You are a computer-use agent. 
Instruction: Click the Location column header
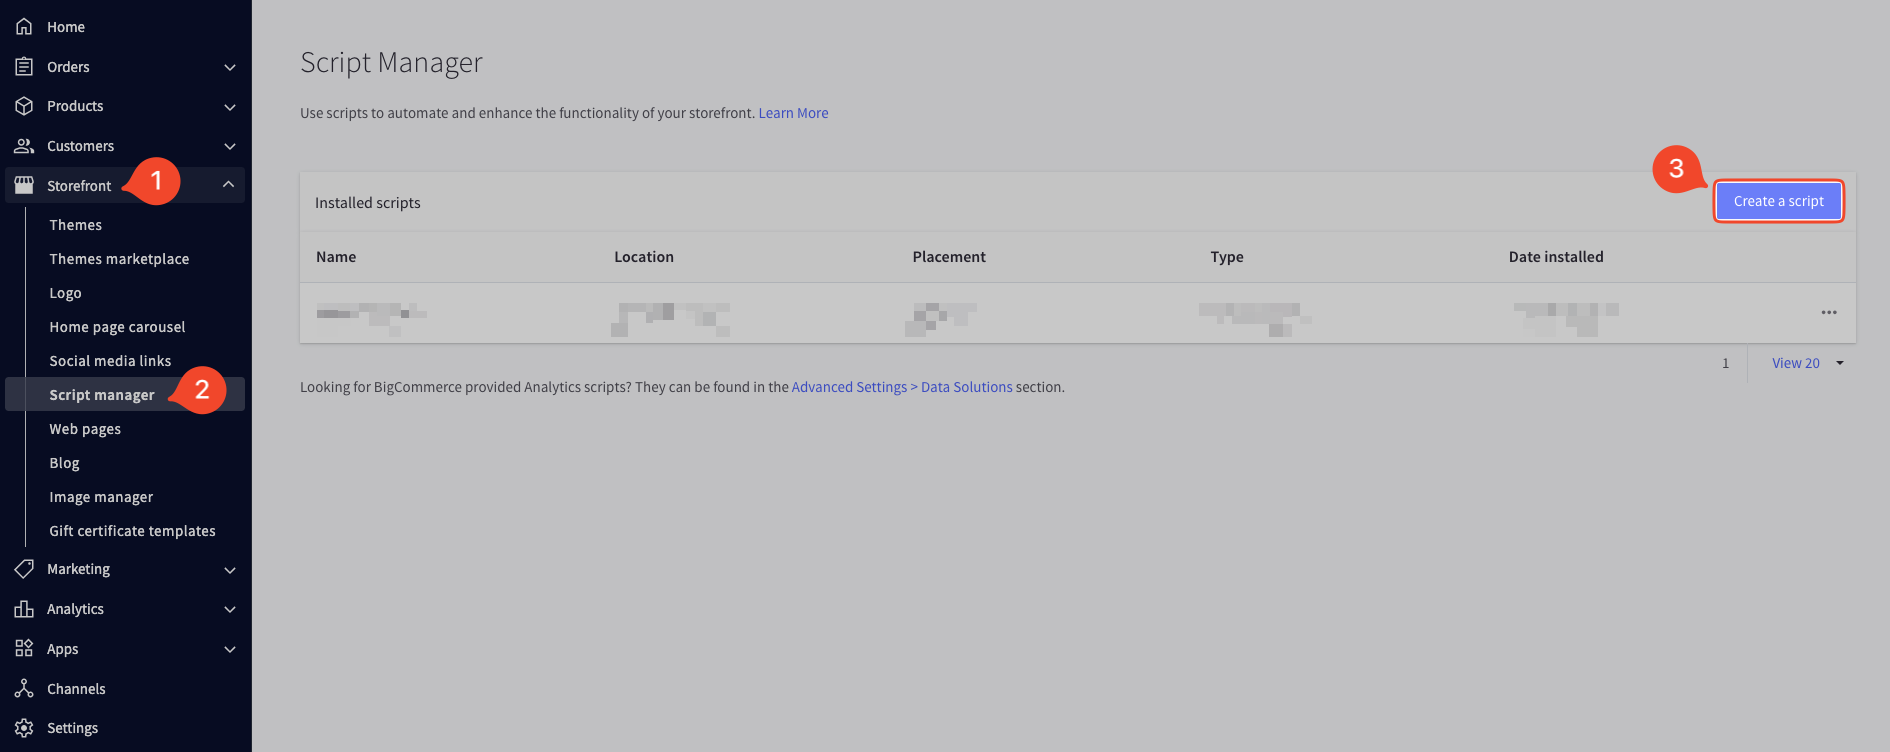(644, 257)
